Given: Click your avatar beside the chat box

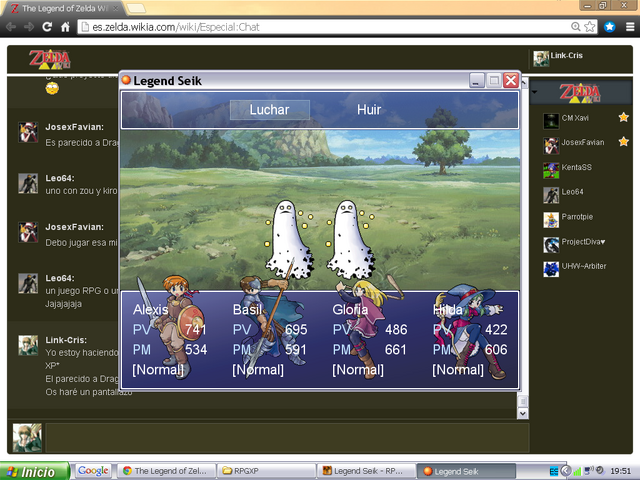Looking at the screenshot, I should click(27, 438).
